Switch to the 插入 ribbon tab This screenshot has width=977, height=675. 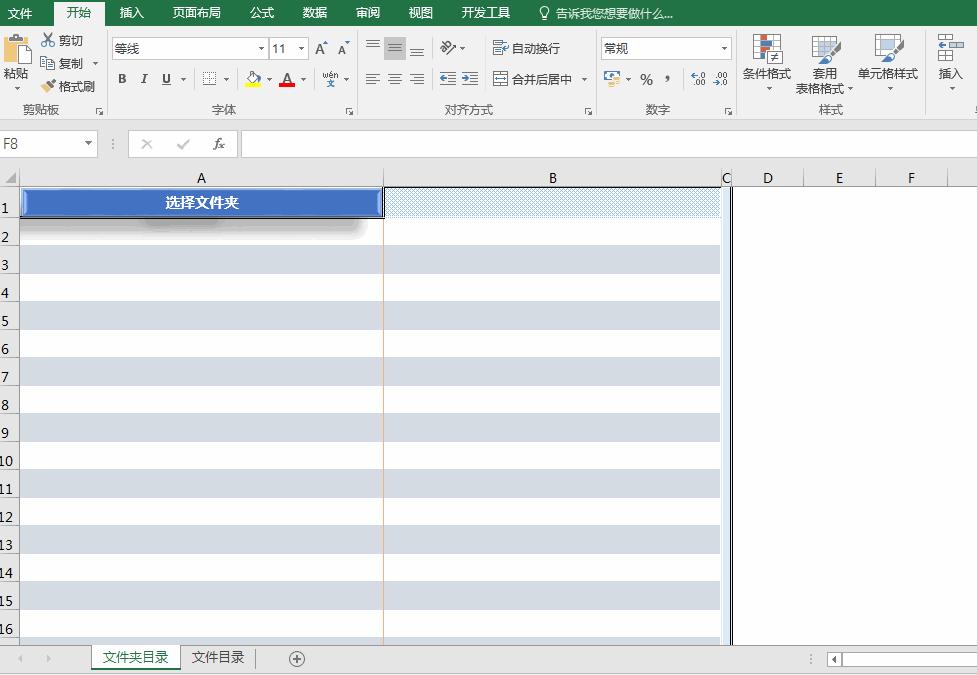(x=132, y=13)
